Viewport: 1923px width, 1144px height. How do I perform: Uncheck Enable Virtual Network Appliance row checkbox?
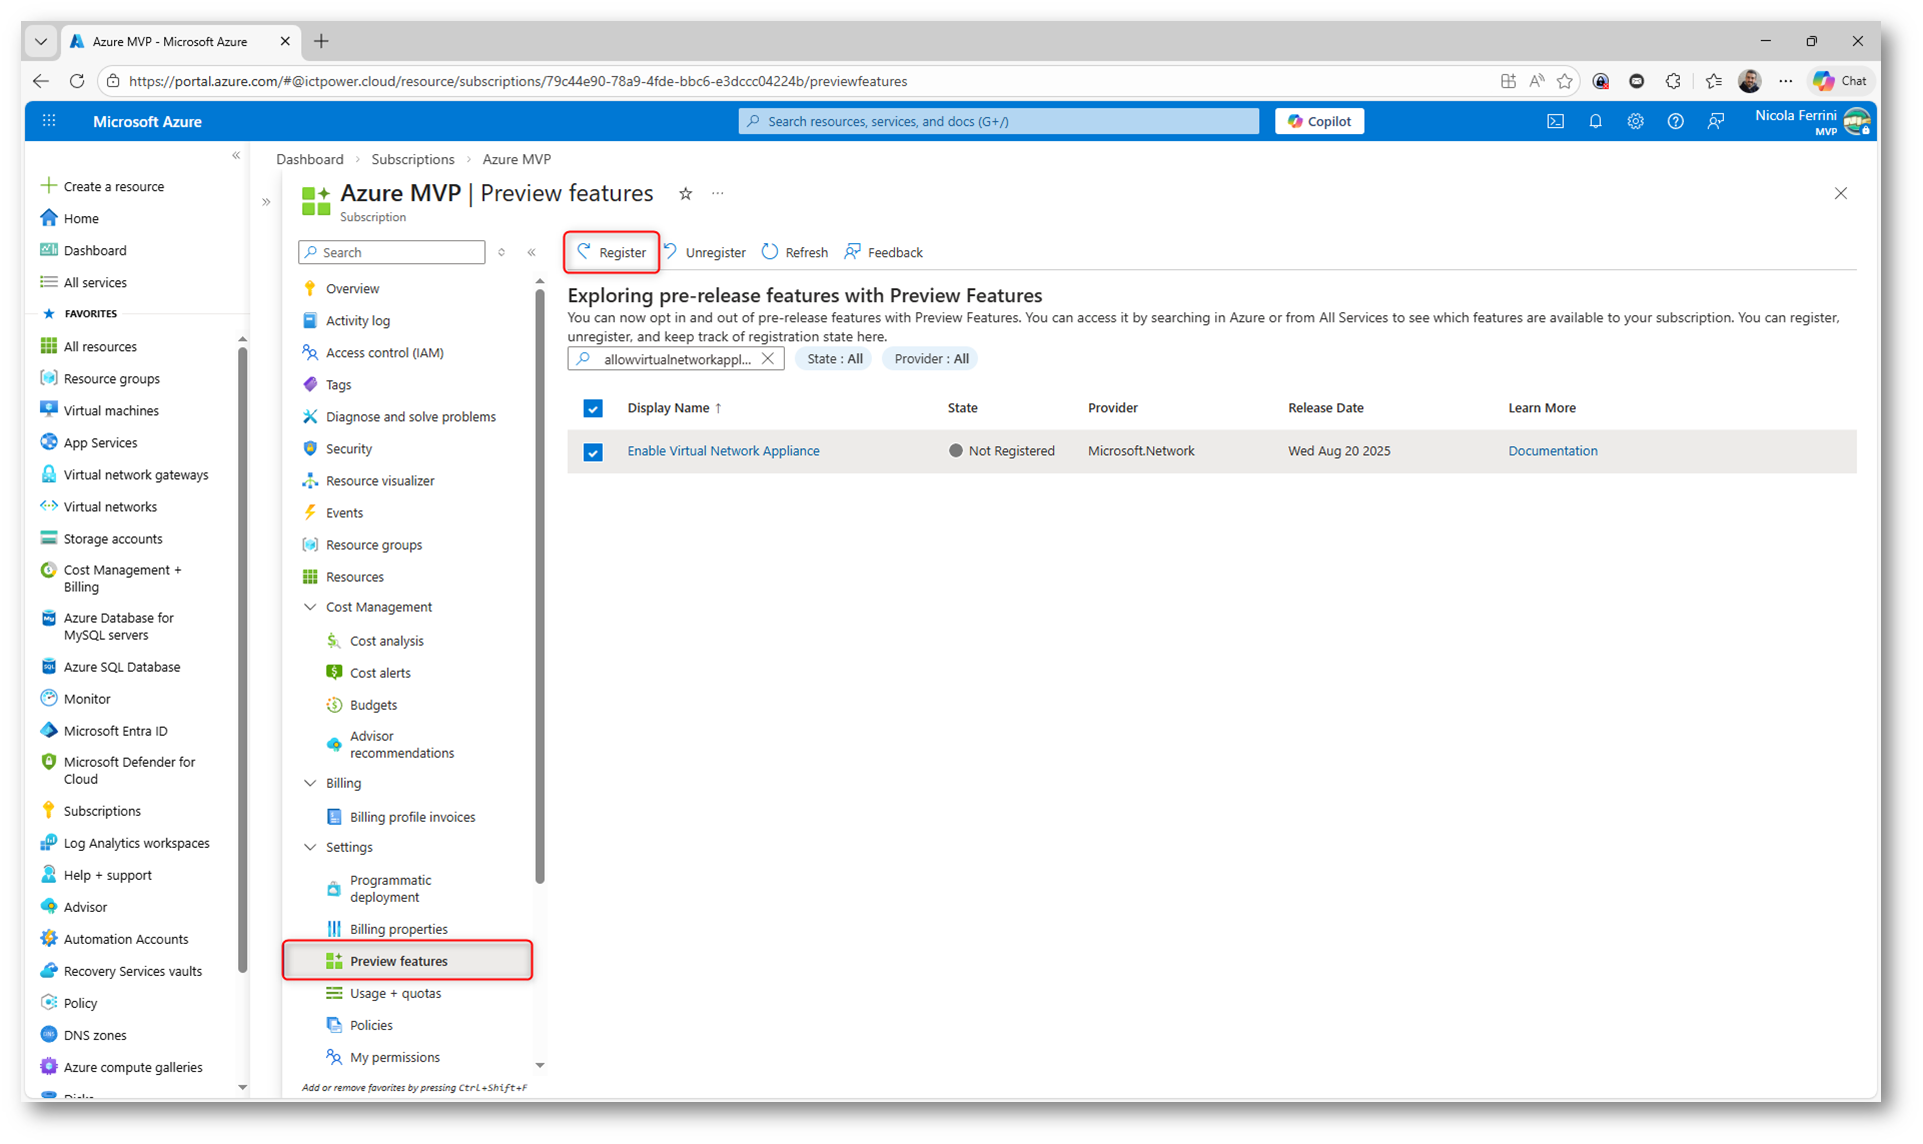point(593,452)
